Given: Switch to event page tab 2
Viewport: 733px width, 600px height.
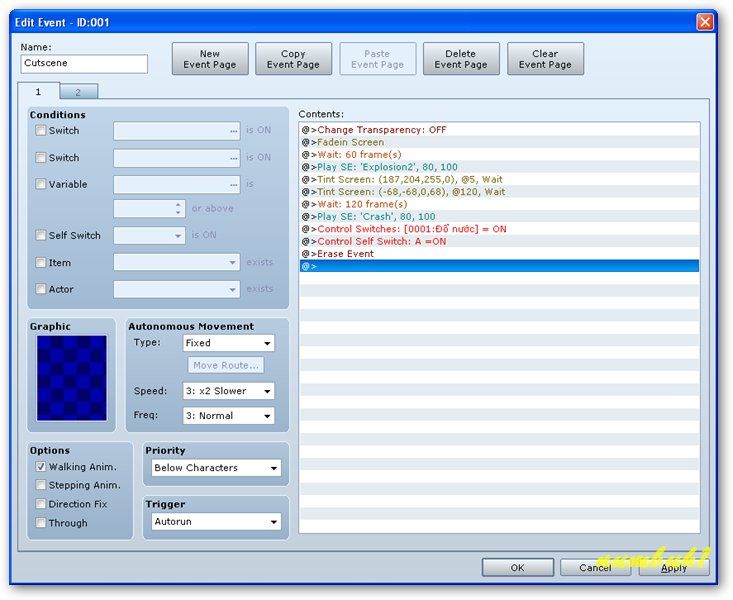Looking at the screenshot, I should tap(79, 92).
